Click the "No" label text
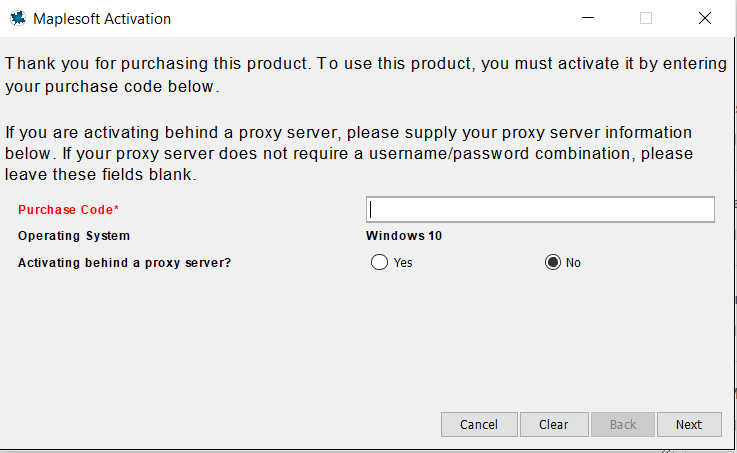 tap(573, 263)
